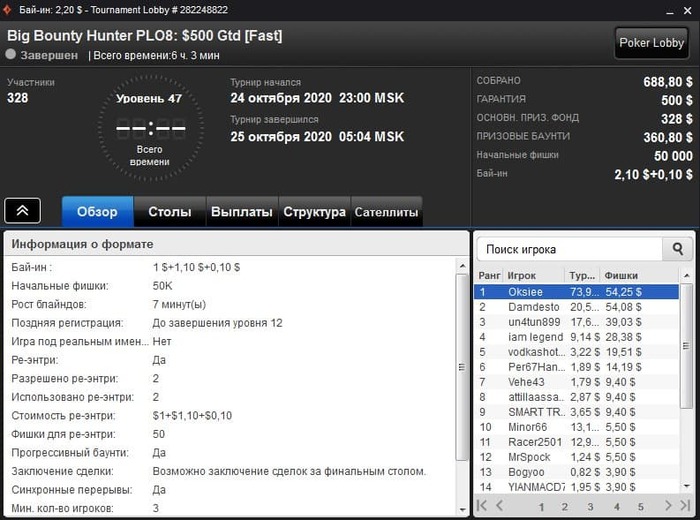
Task: Return to Poker Lobby
Action: 651,43
